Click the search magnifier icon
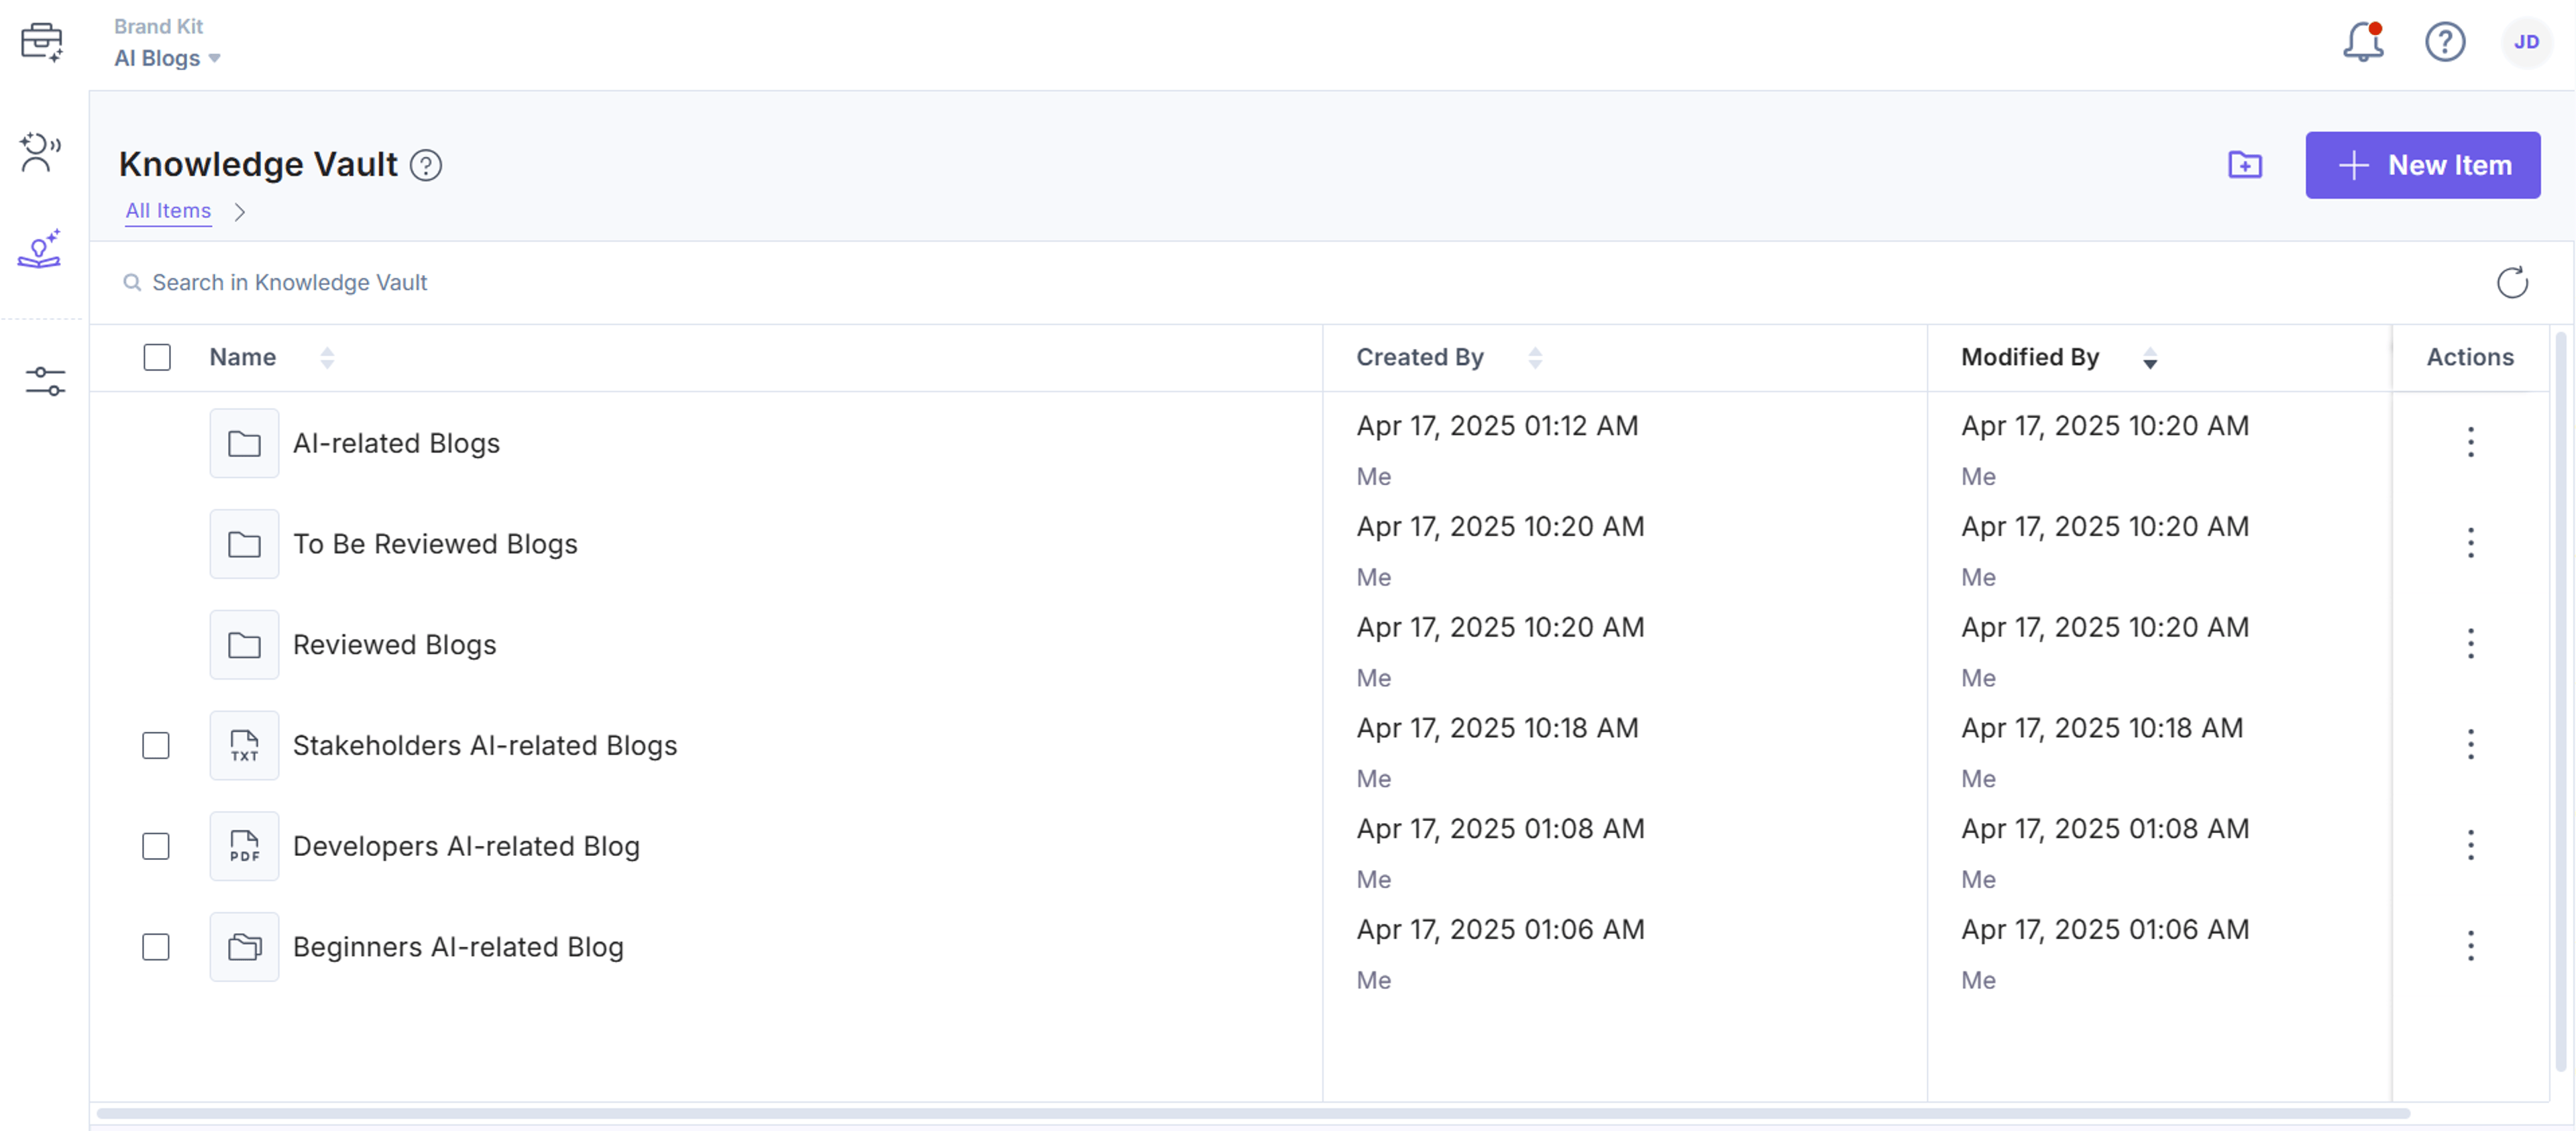The height and width of the screenshot is (1131, 2576). click(132, 283)
